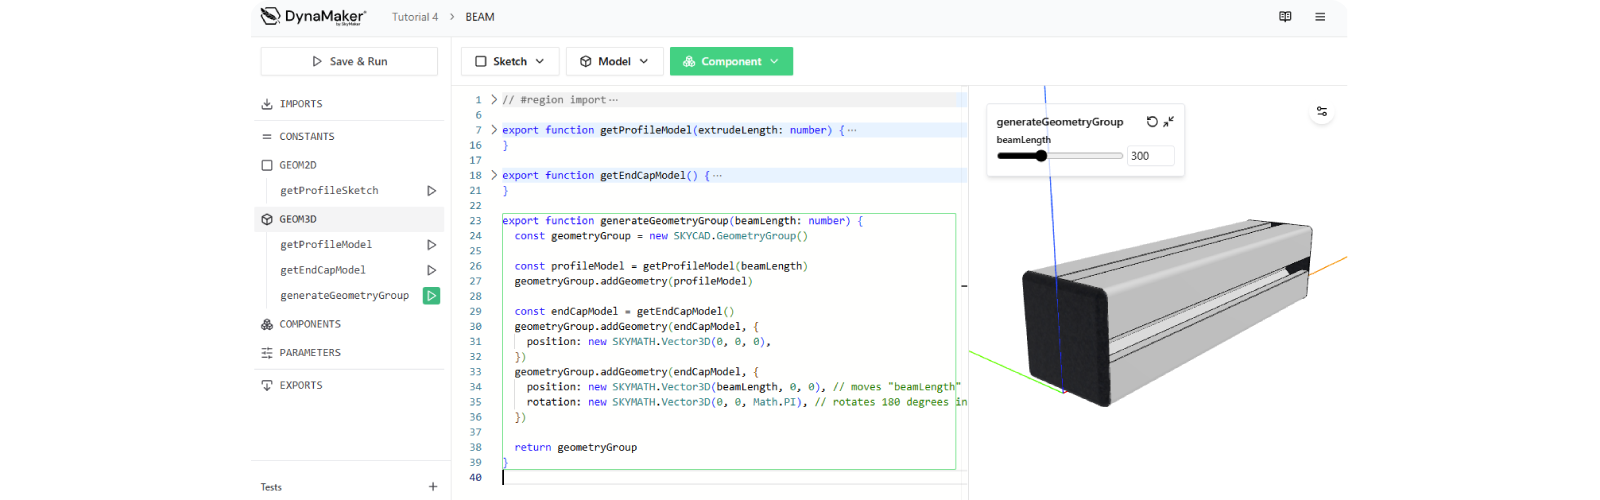
Task: Open the green Component dropdown
Action: (731, 62)
